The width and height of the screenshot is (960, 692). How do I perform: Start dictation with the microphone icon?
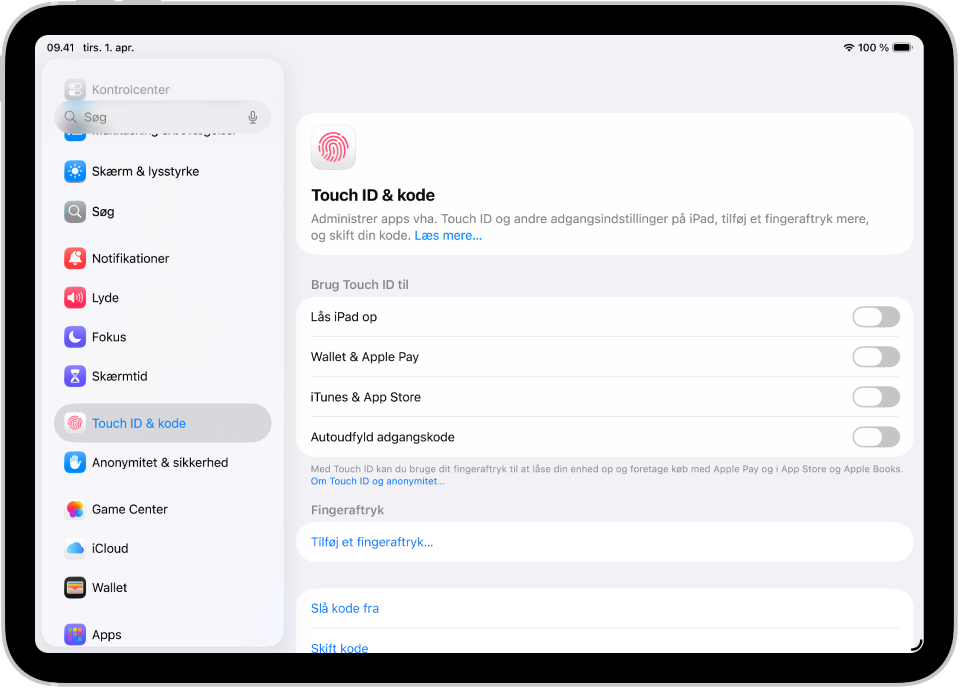point(253,117)
